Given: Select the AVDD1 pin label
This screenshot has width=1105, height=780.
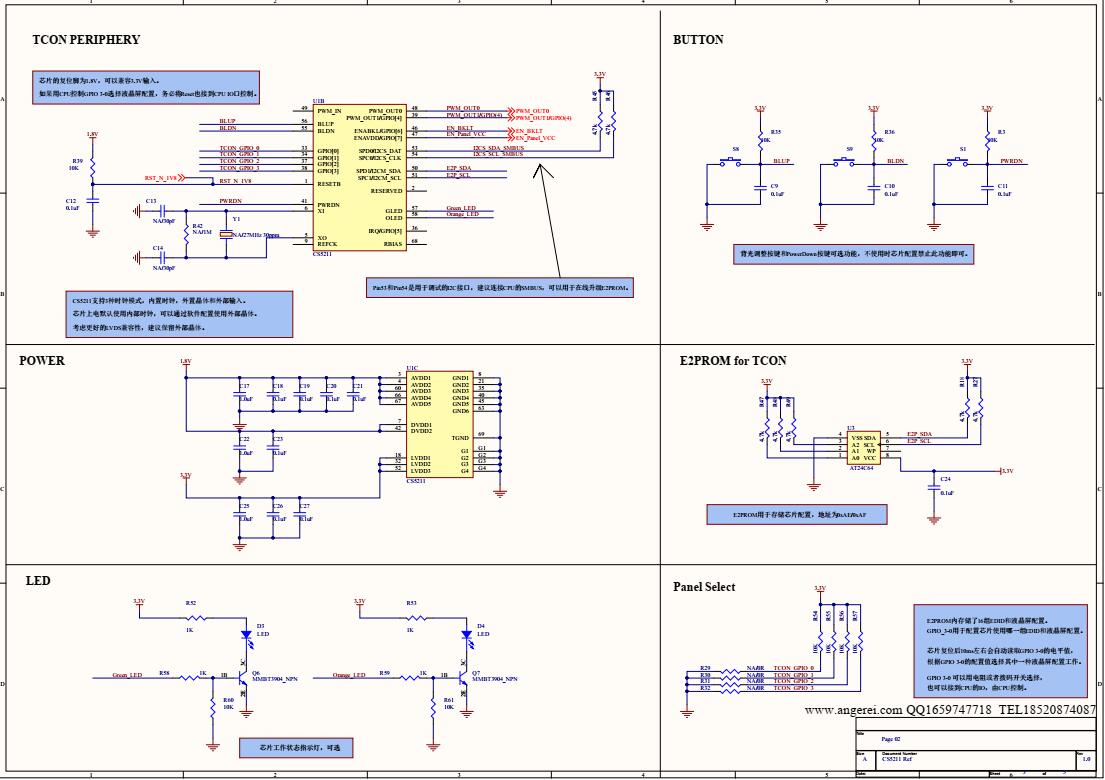Looking at the screenshot, I should (421, 378).
